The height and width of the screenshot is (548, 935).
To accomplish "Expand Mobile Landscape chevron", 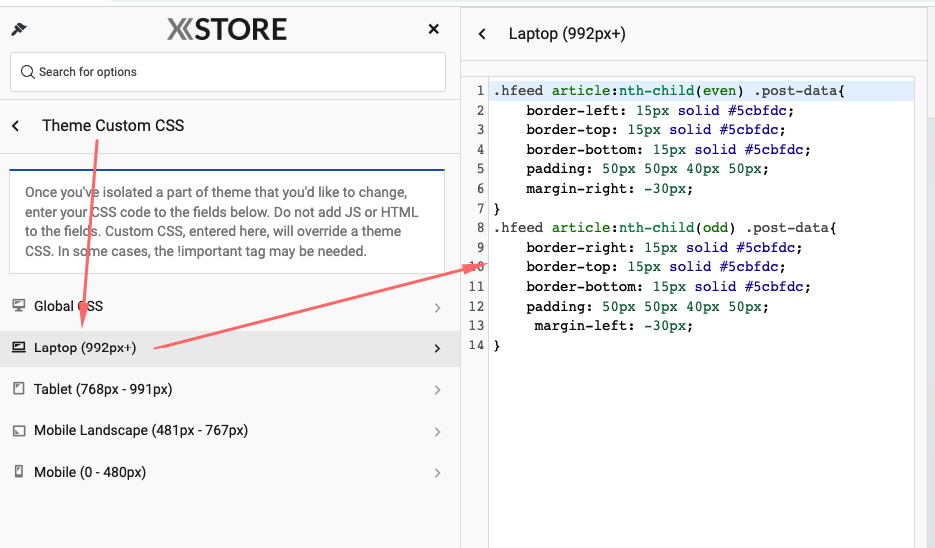I will pyautogui.click(x=437, y=432).
